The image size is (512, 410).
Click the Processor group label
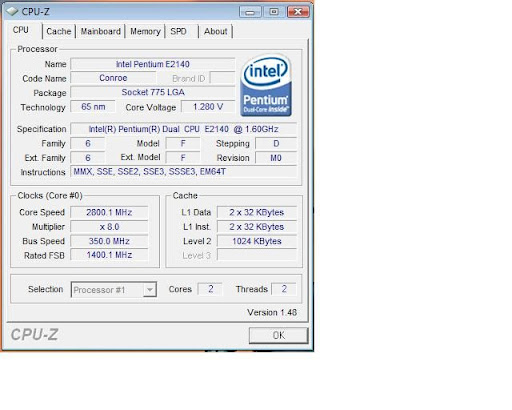point(37,49)
